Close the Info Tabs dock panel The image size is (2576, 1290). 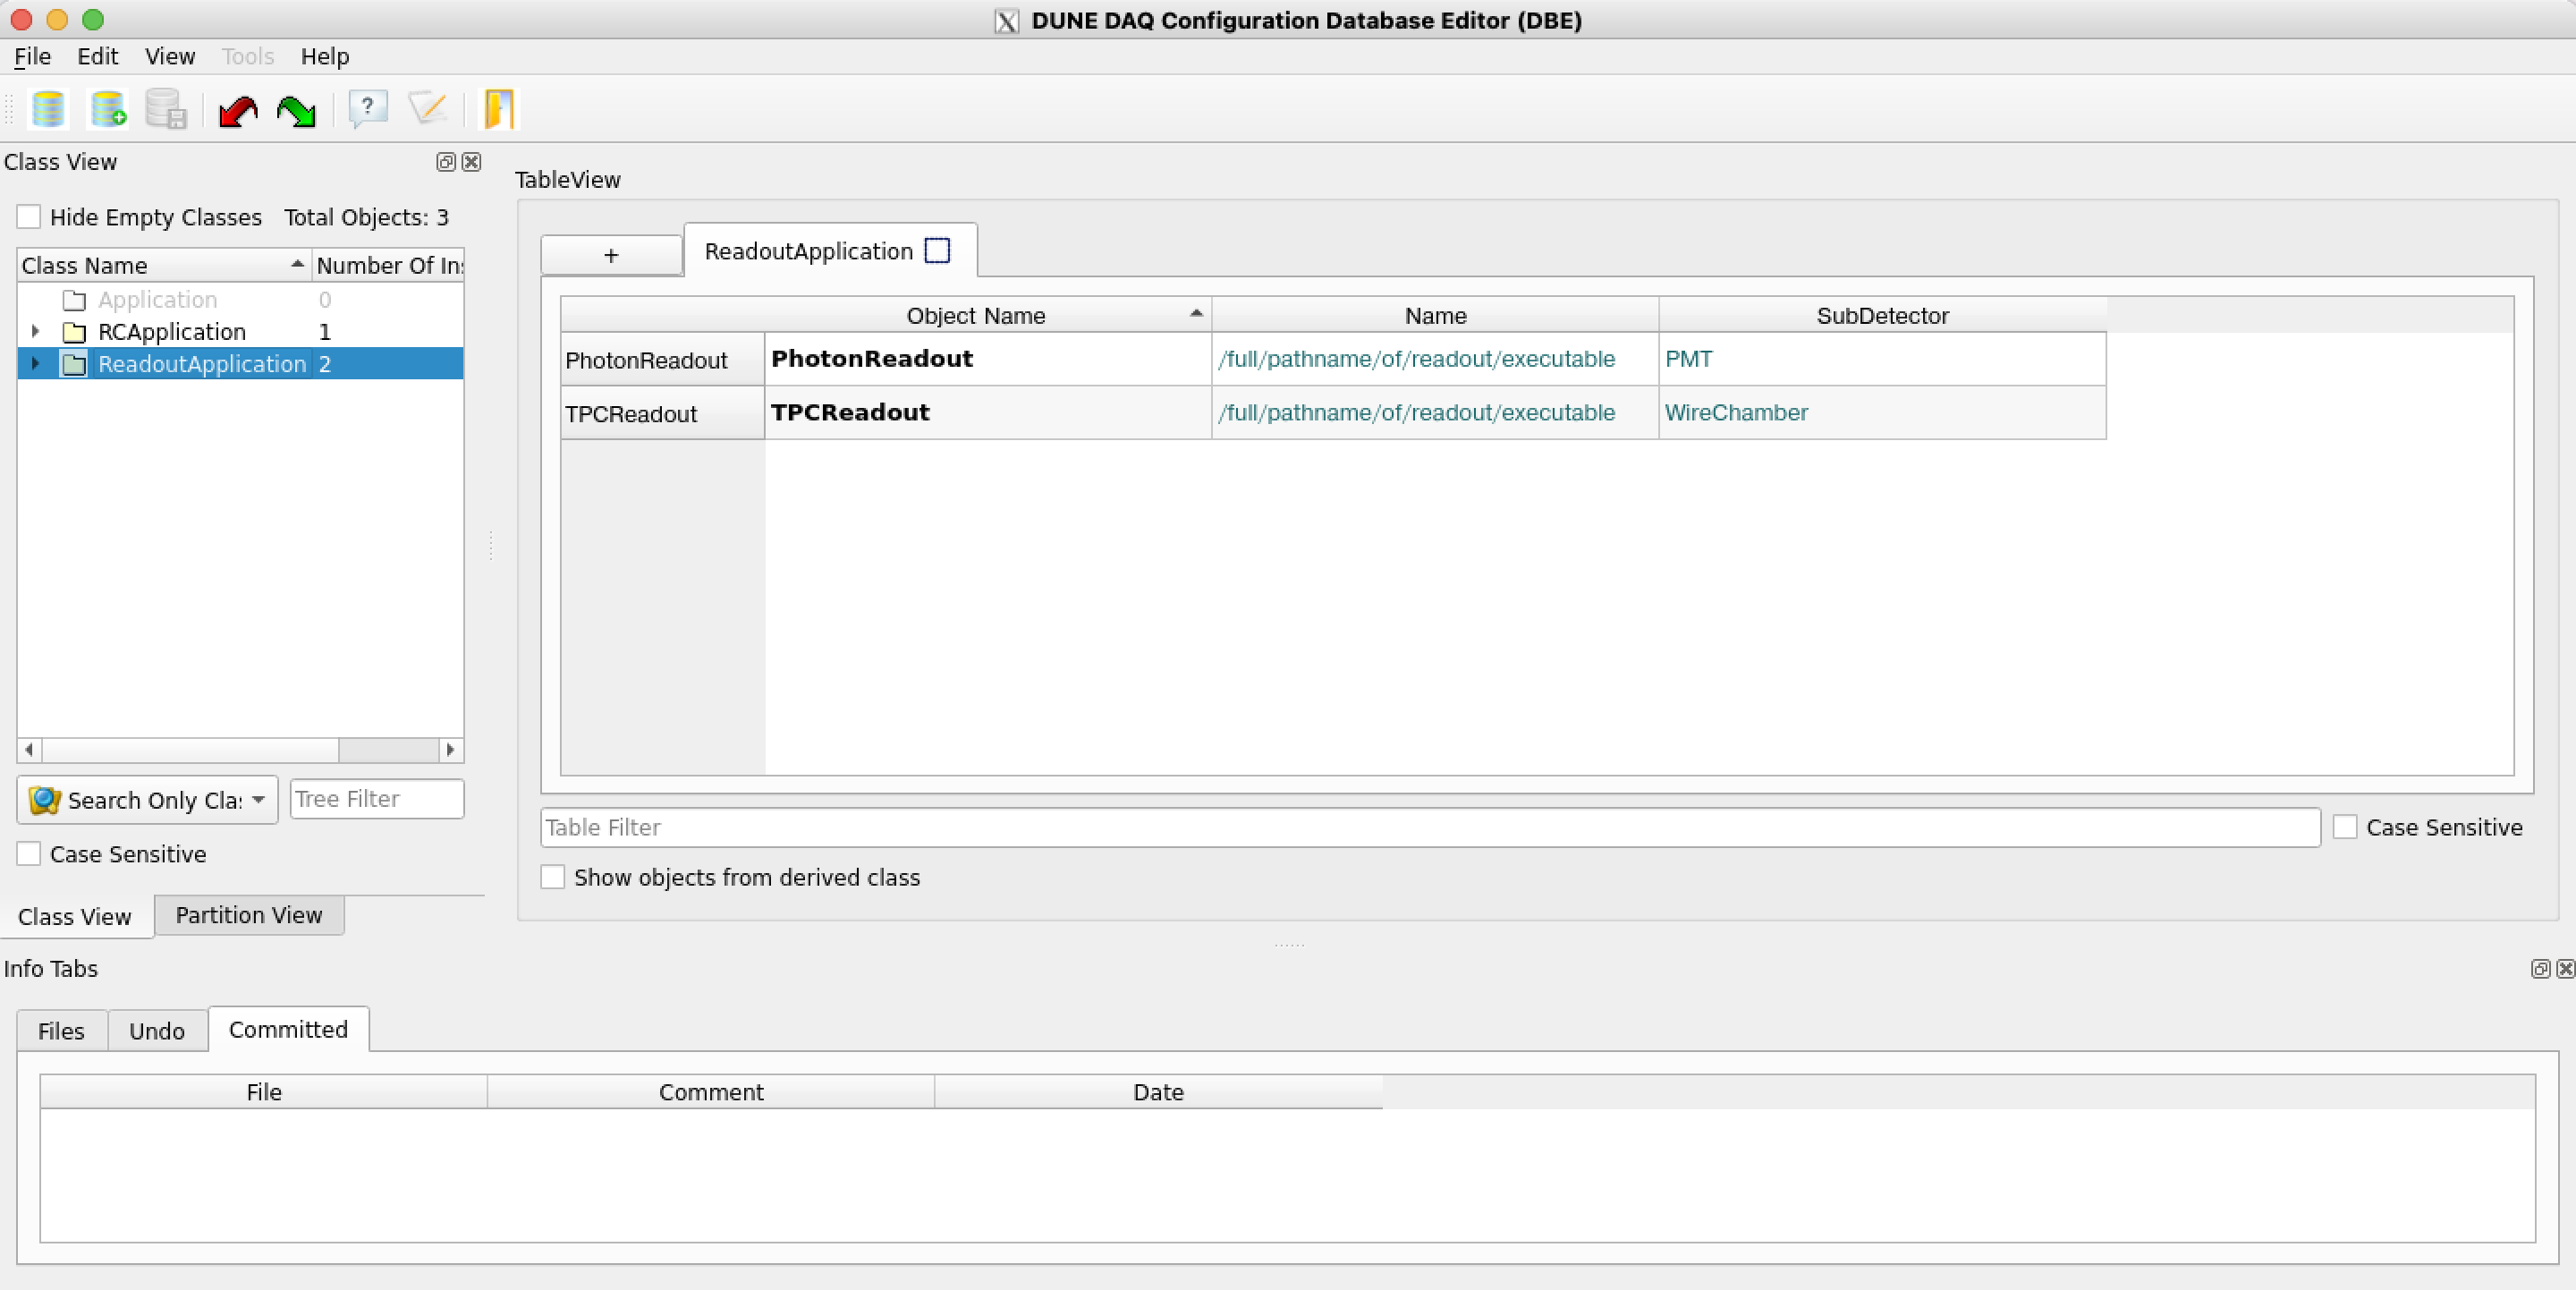pyautogui.click(x=2566, y=968)
